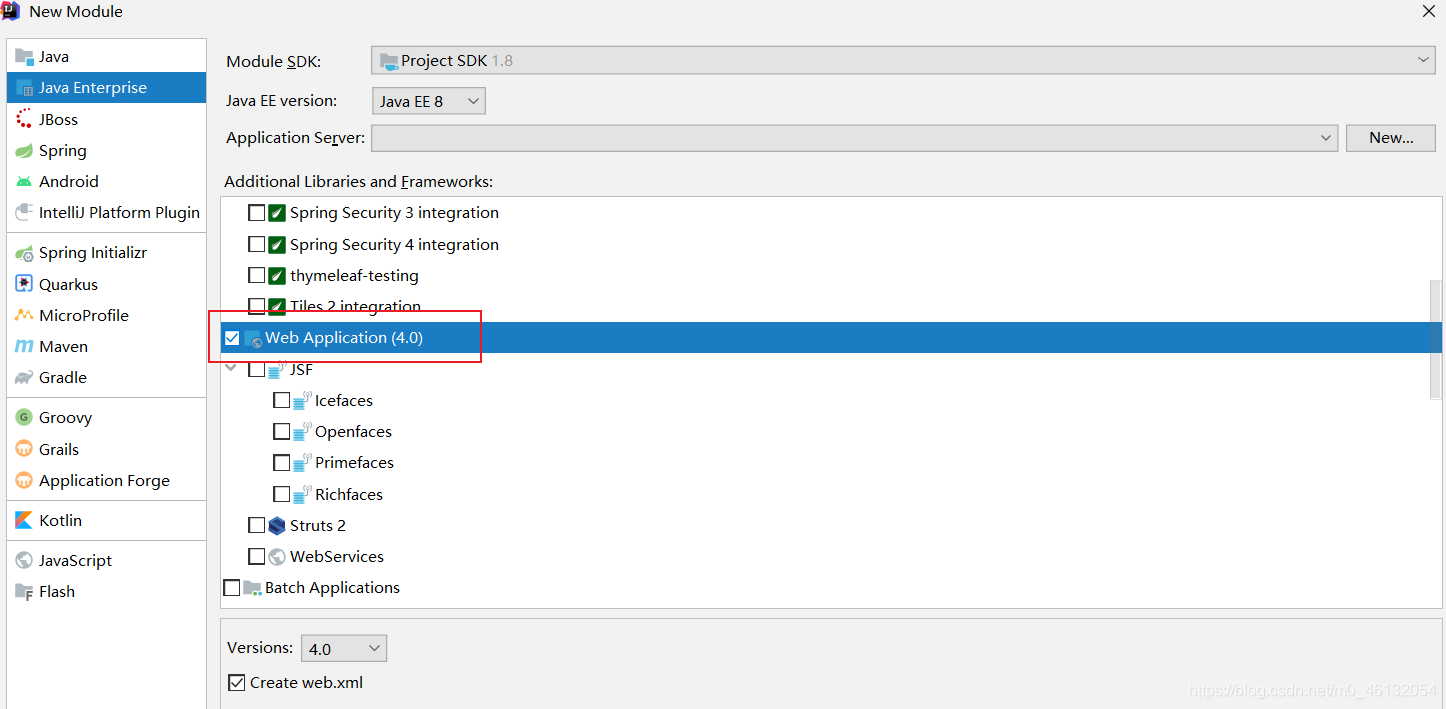
Task: Collapse the JSF tree node arrow
Action: pyautogui.click(x=232, y=369)
